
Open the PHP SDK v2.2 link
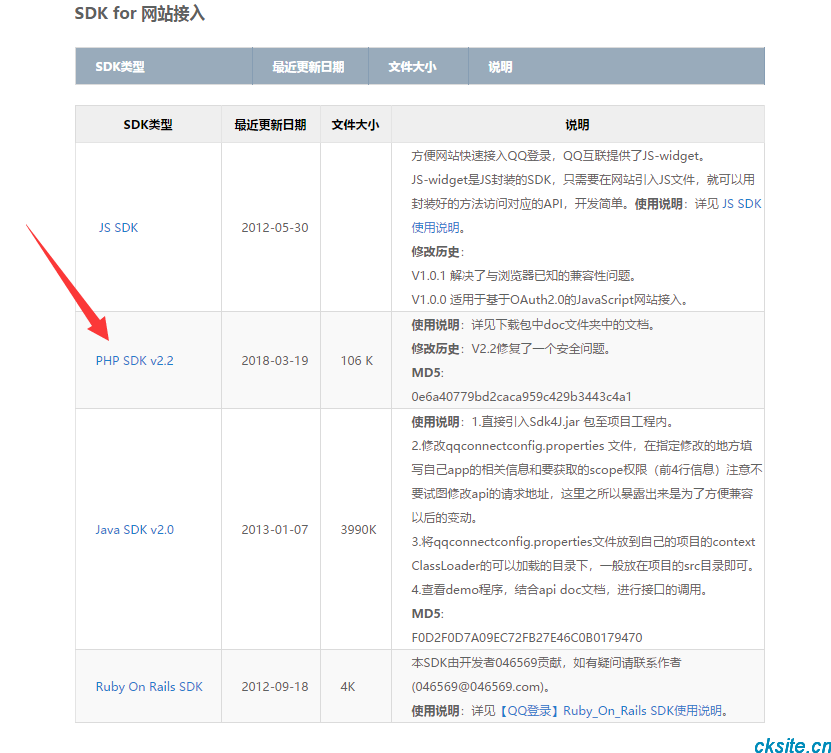click(x=135, y=361)
